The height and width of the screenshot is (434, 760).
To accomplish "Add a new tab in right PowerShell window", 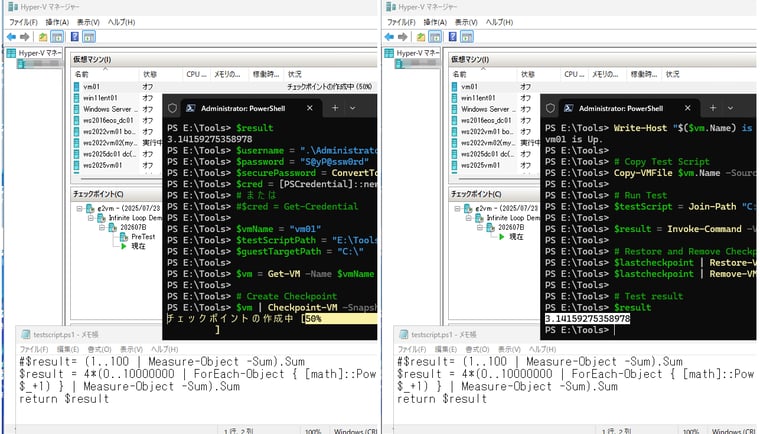I will tap(713, 108).
